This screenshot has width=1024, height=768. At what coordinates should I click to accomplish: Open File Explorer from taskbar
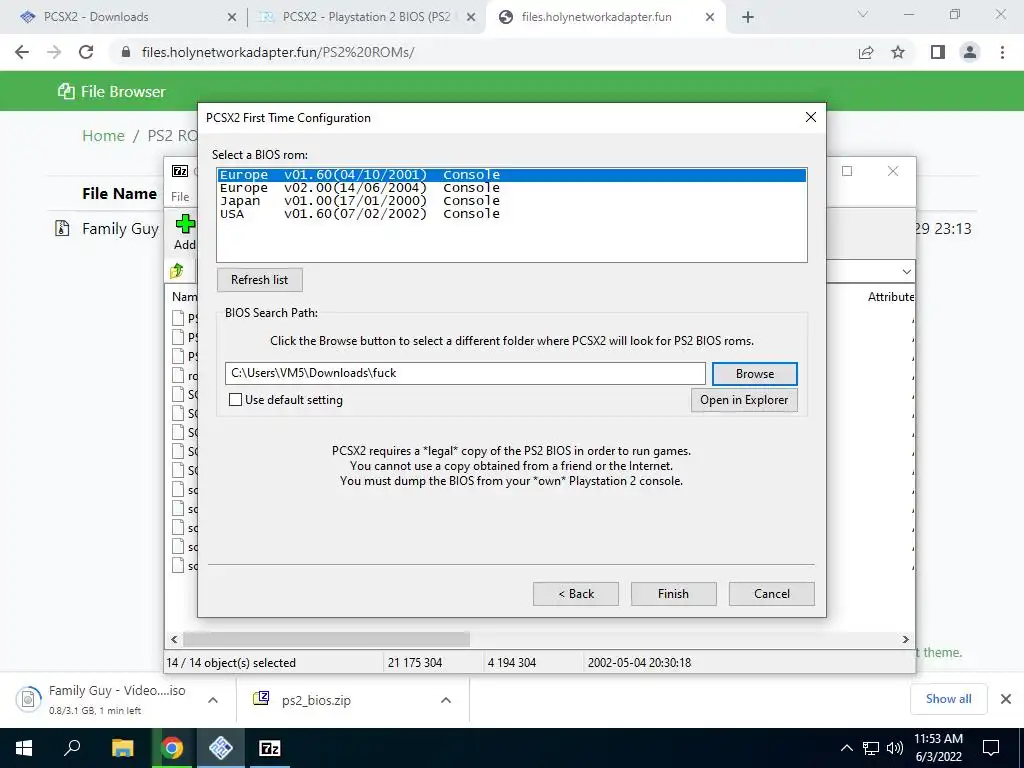pos(122,748)
